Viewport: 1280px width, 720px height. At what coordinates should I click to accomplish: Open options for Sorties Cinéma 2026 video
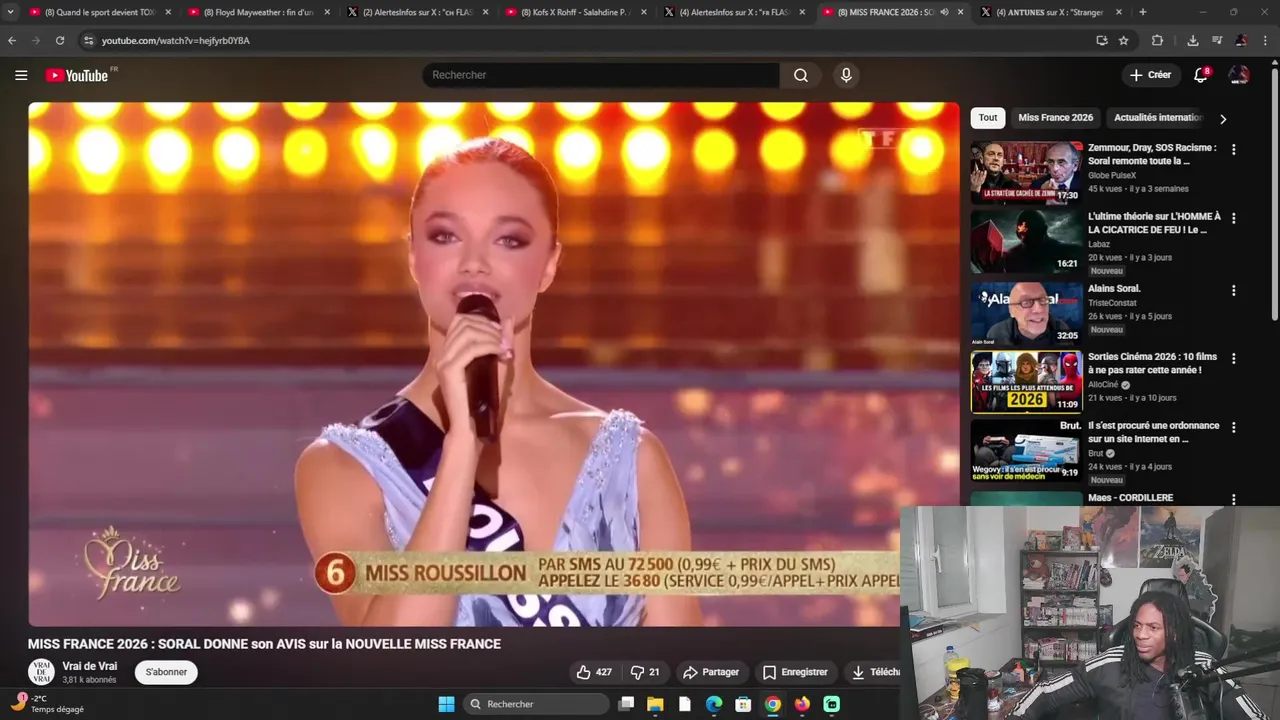1233,358
